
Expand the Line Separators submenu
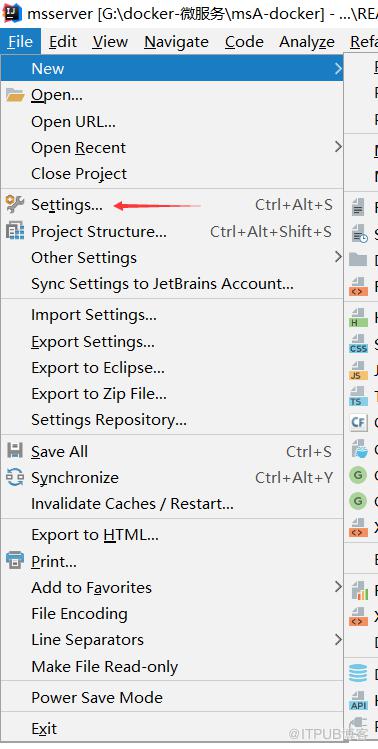172,640
